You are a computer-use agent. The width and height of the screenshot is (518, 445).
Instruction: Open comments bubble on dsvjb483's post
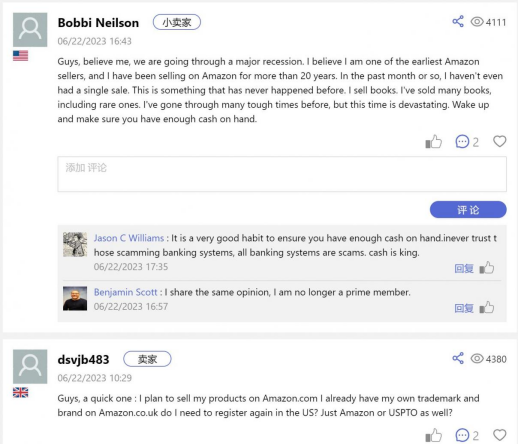point(462,435)
